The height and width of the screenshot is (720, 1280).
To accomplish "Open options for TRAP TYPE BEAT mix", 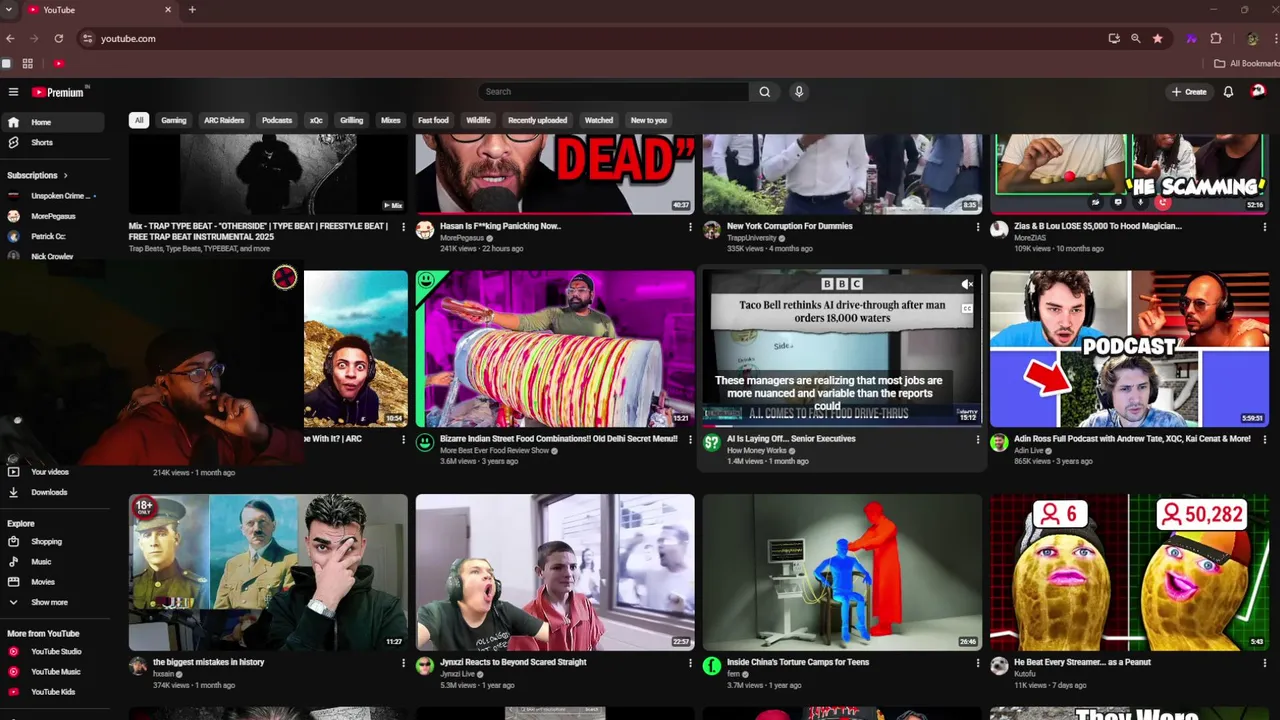I will click(x=403, y=227).
